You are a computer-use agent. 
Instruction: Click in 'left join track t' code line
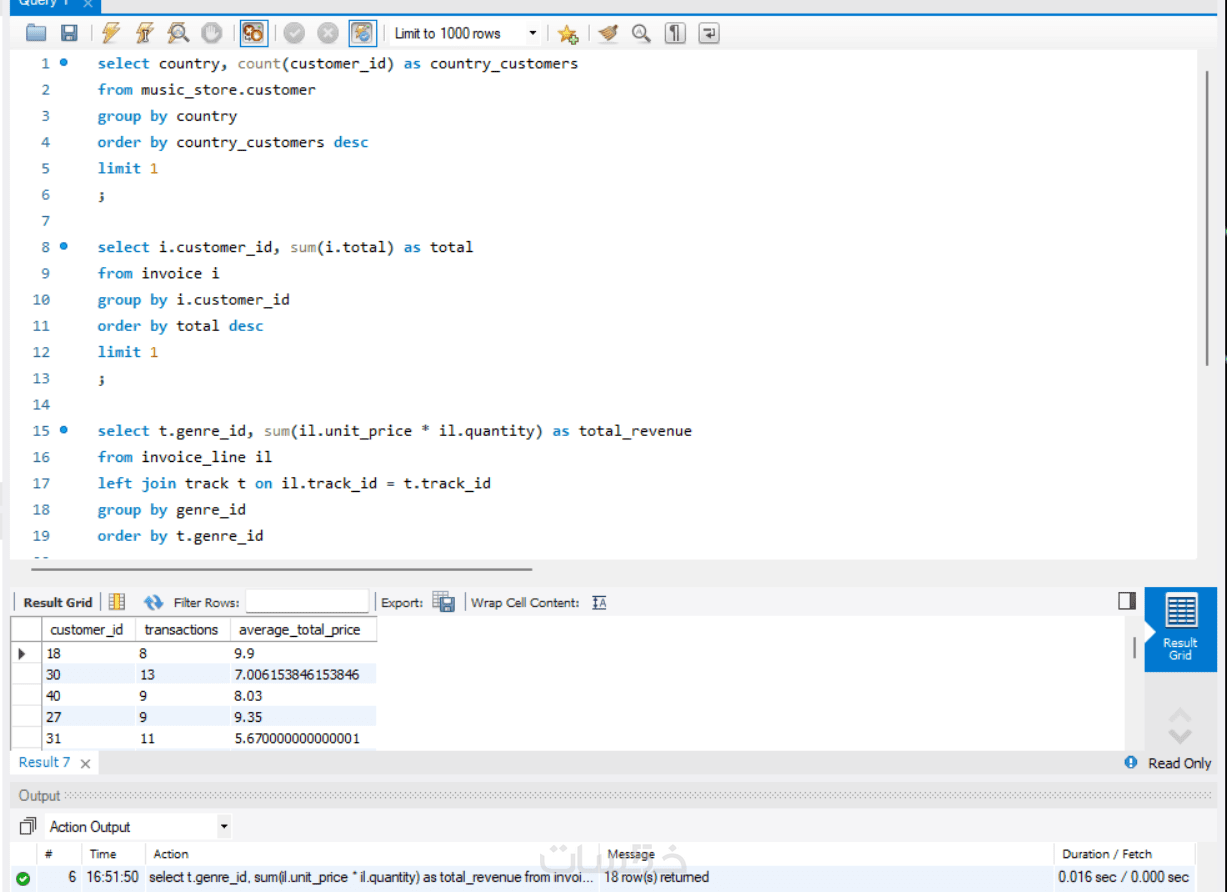tap(294, 483)
